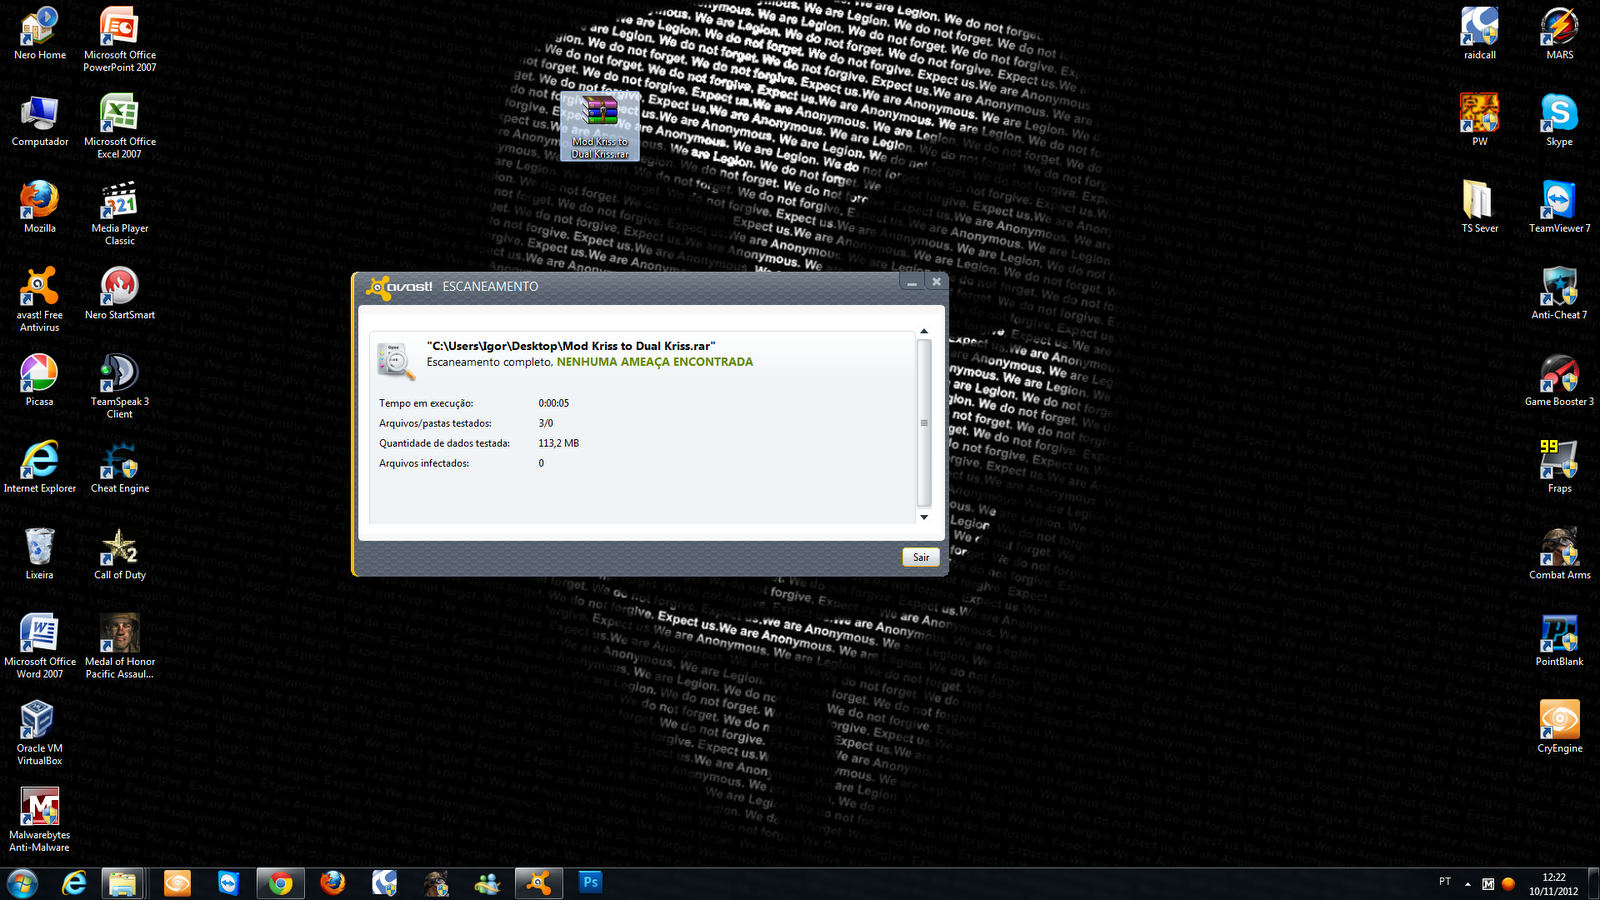Image resolution: width=1600 pixels, height=900 pixels.
Task: Select Microsoft Office Excel 2007 desktop icon
Action: (x=120, y=126)
